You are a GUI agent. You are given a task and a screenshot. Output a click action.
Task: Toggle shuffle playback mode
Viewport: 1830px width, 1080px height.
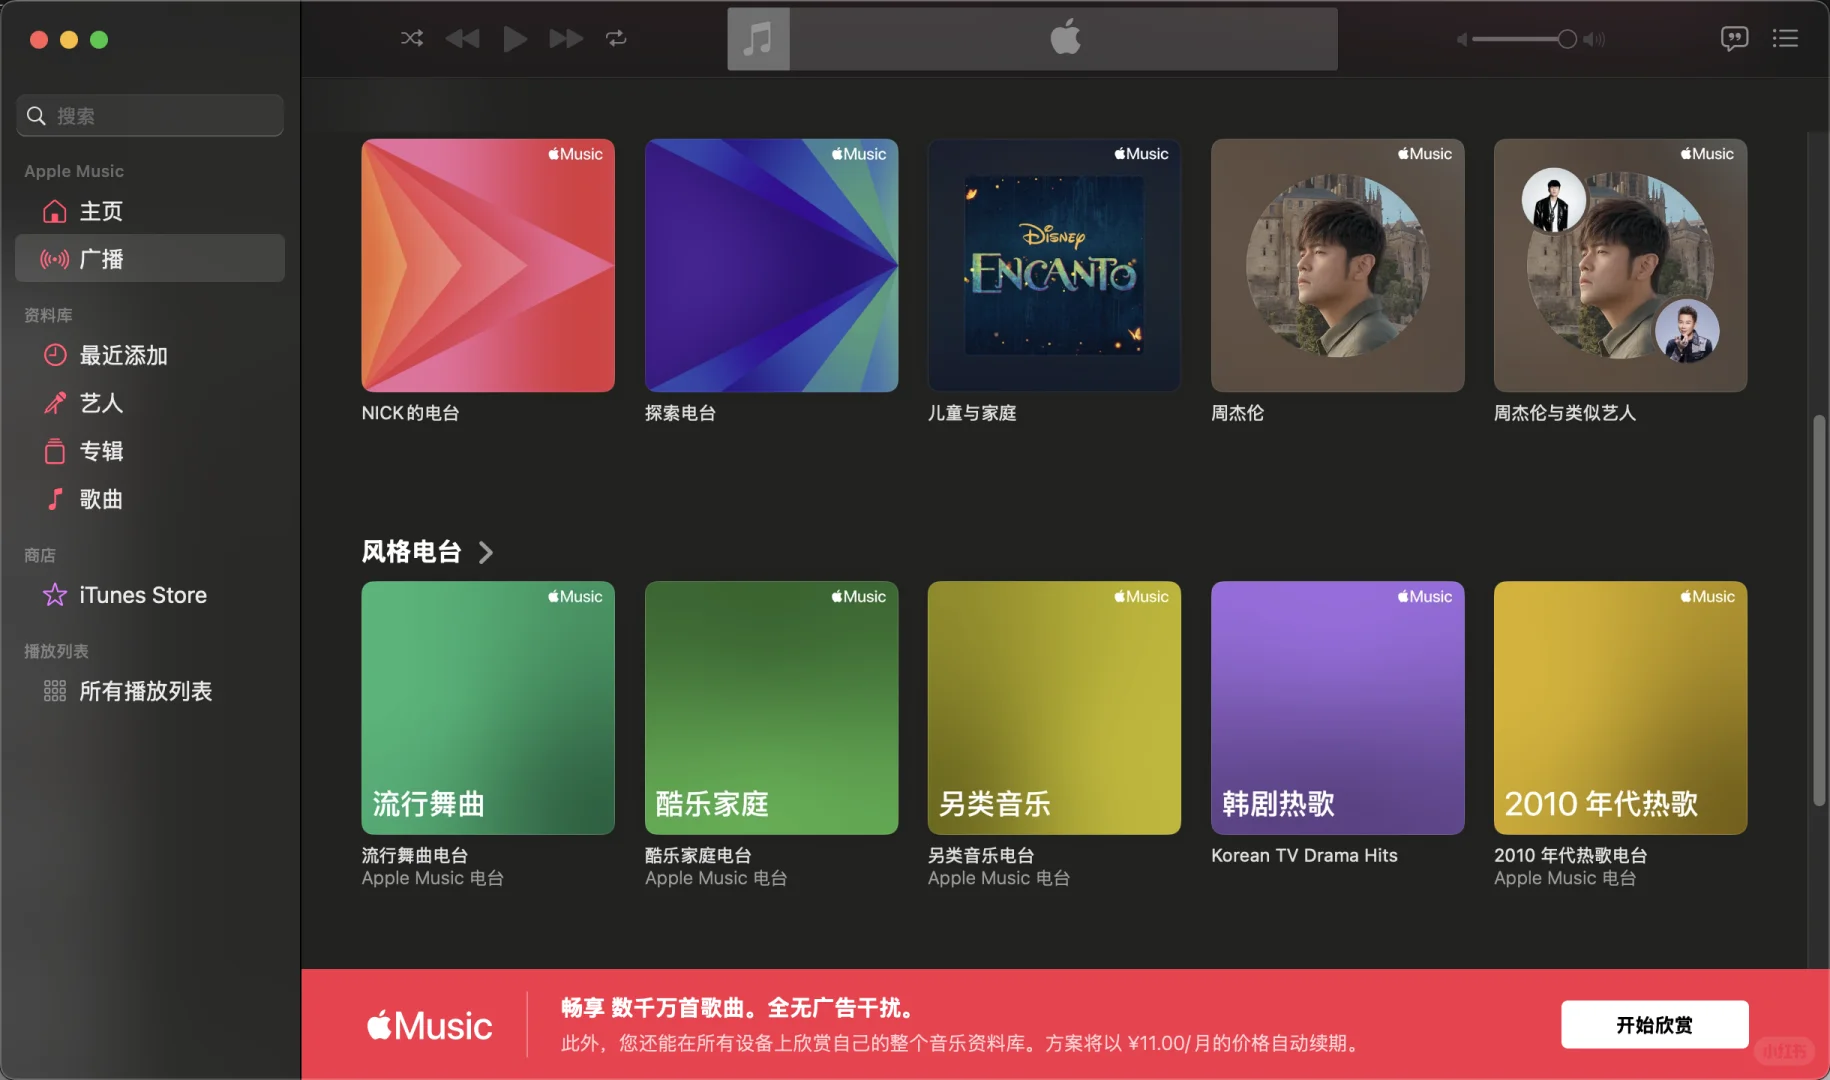(x=411, y=38)
